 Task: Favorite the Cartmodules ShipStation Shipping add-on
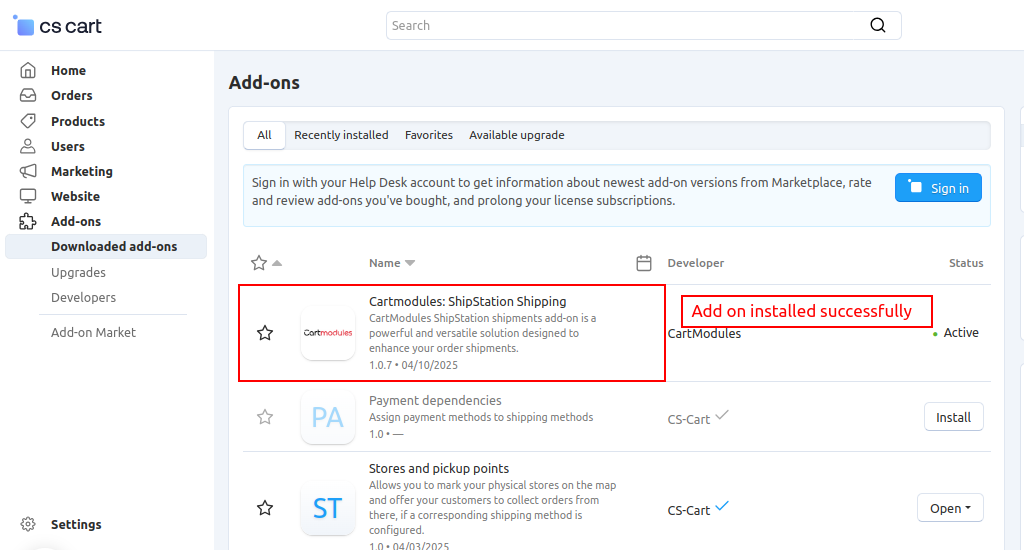click(x=265, y=333)
